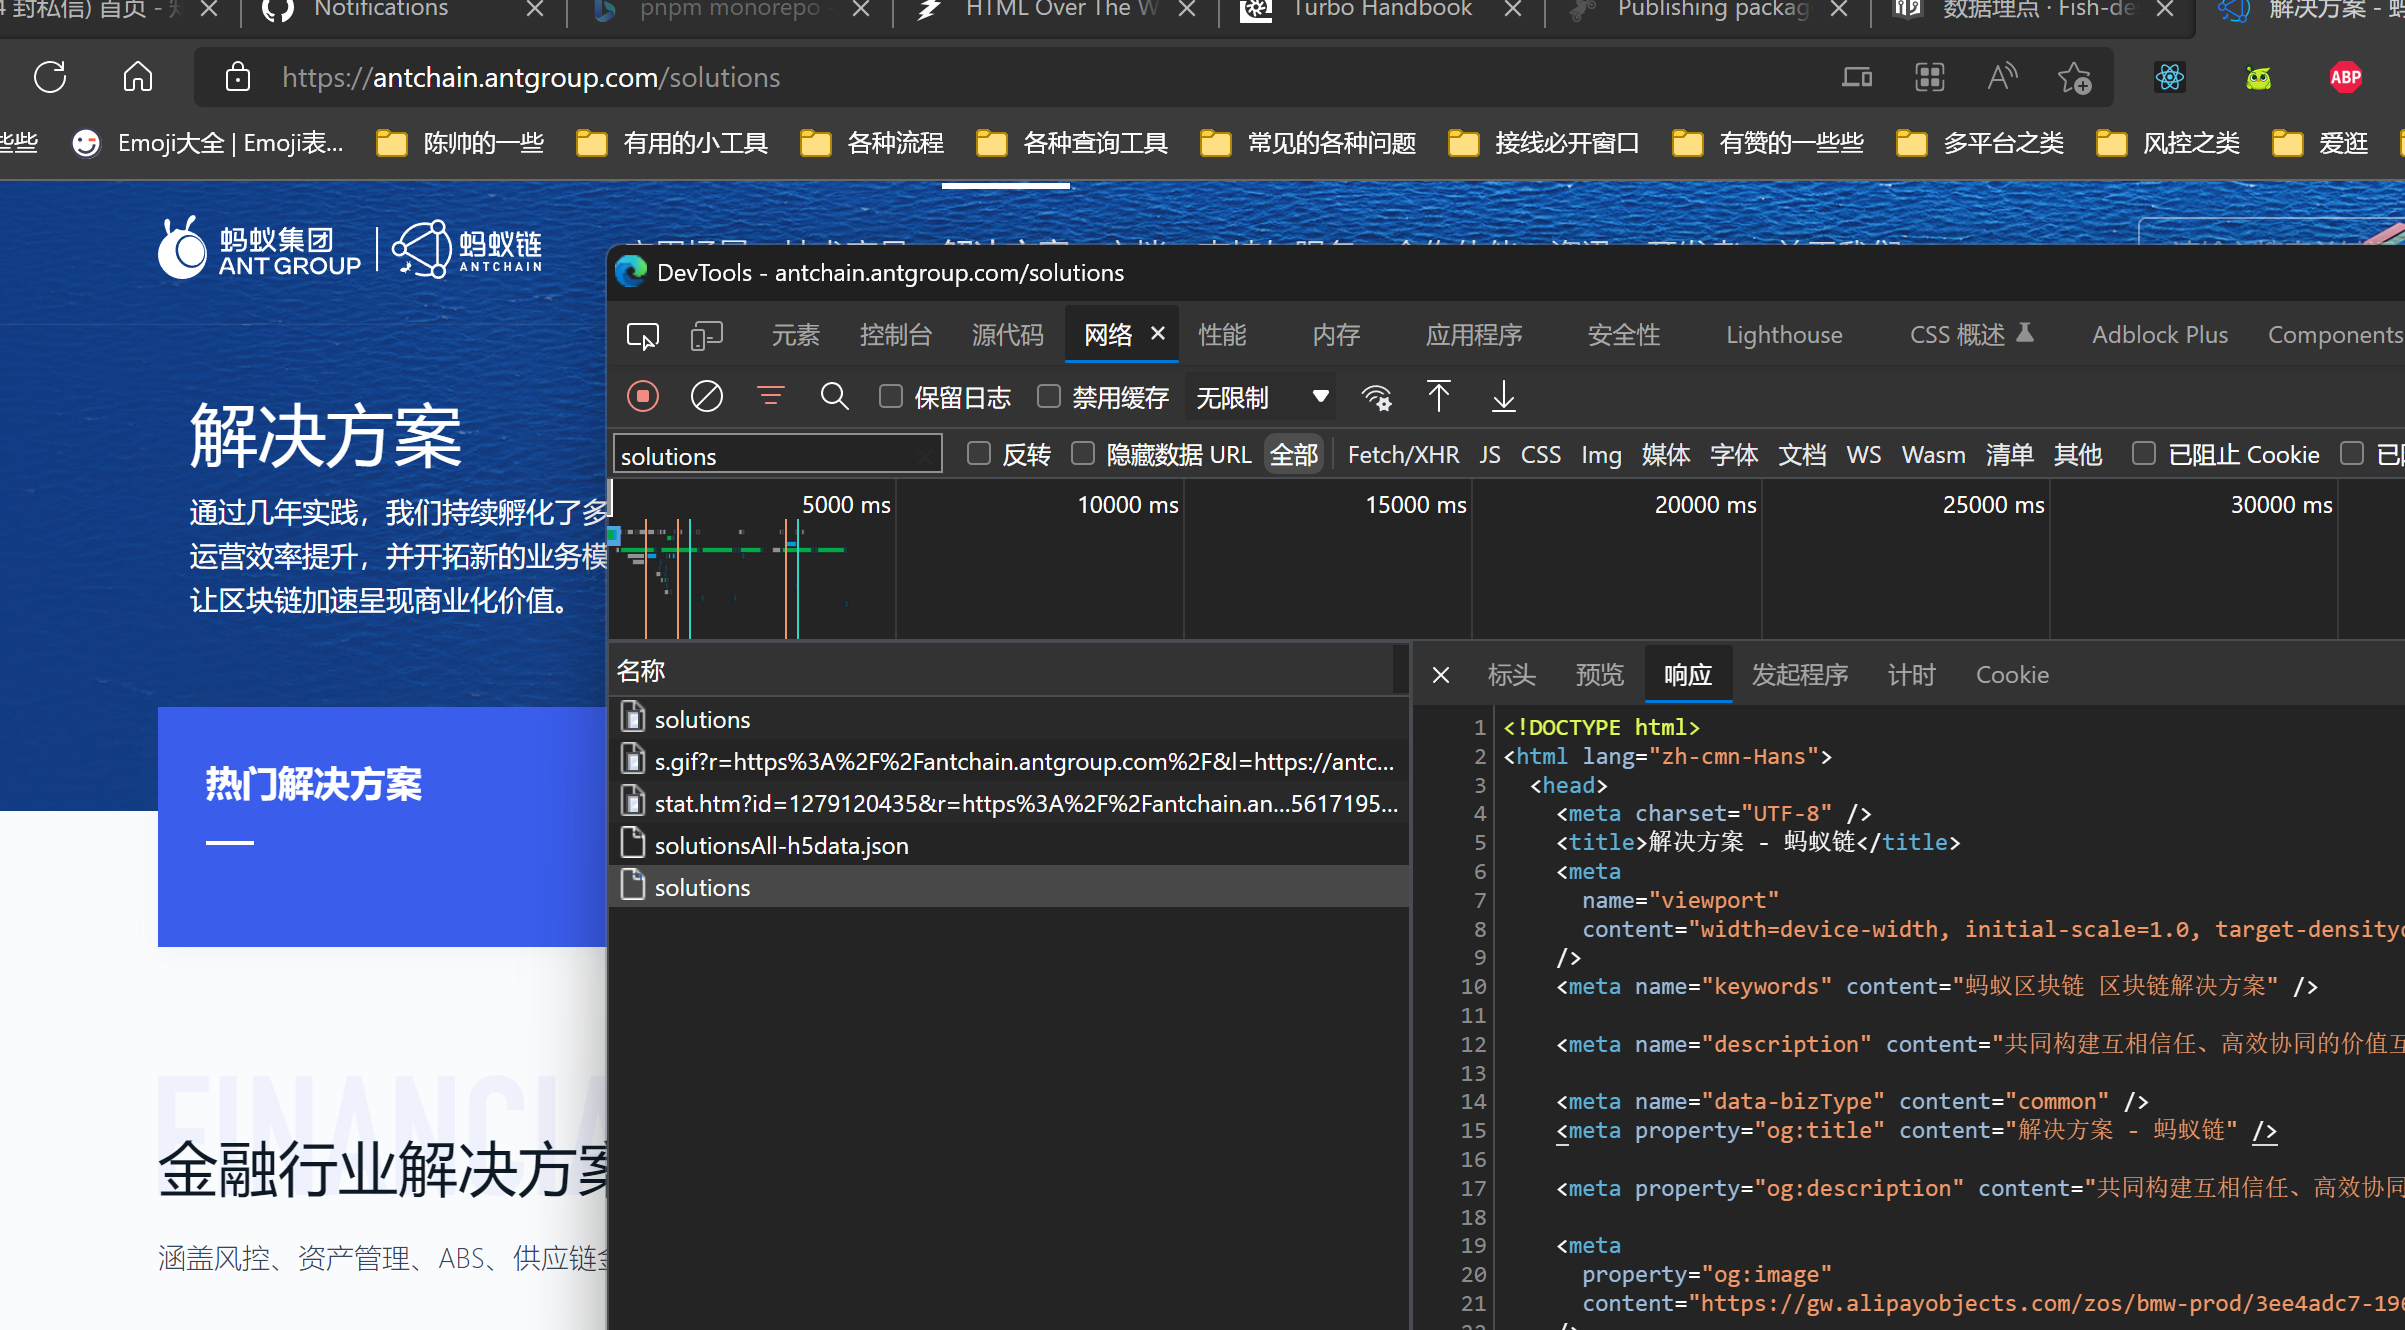Click the inspect element picker icon in DevTools
This screenshot has width=2405, height=1330.
click(x=642, y=336)
